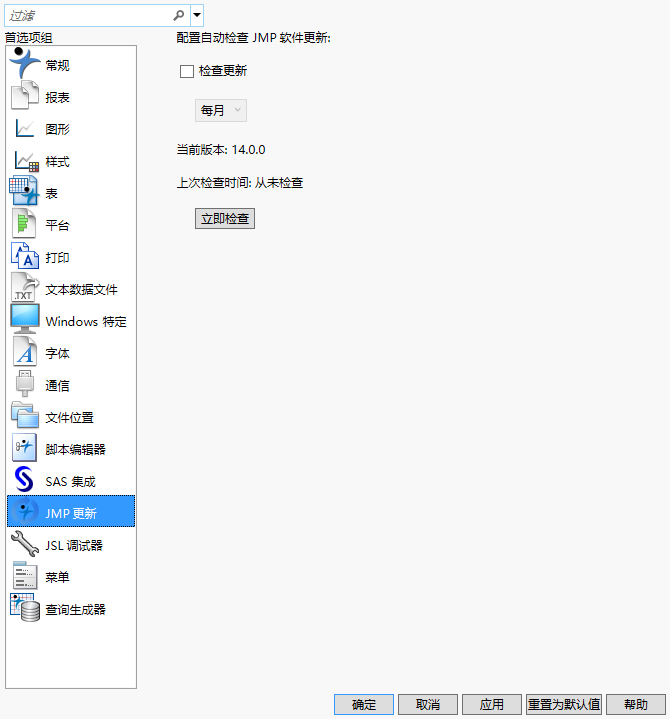The height and width of the screenshot is (719, 670).
Task: Select the JSL 调试器 label
Action: pos(74,545)
